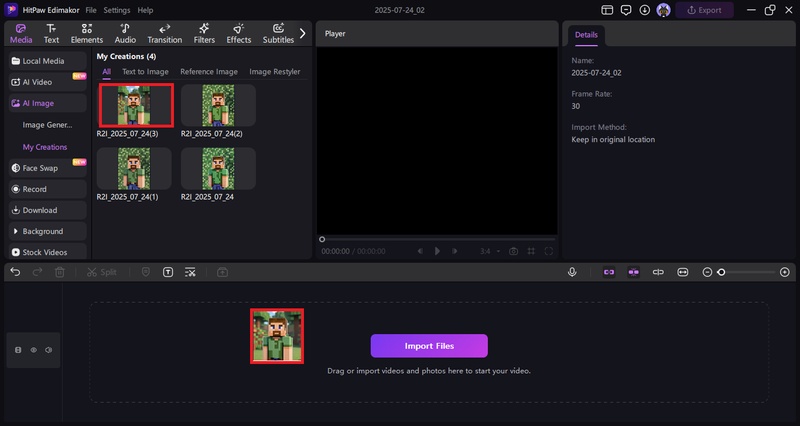Open the Help menu
The image size is (800, 426).
tap(145, 10)
